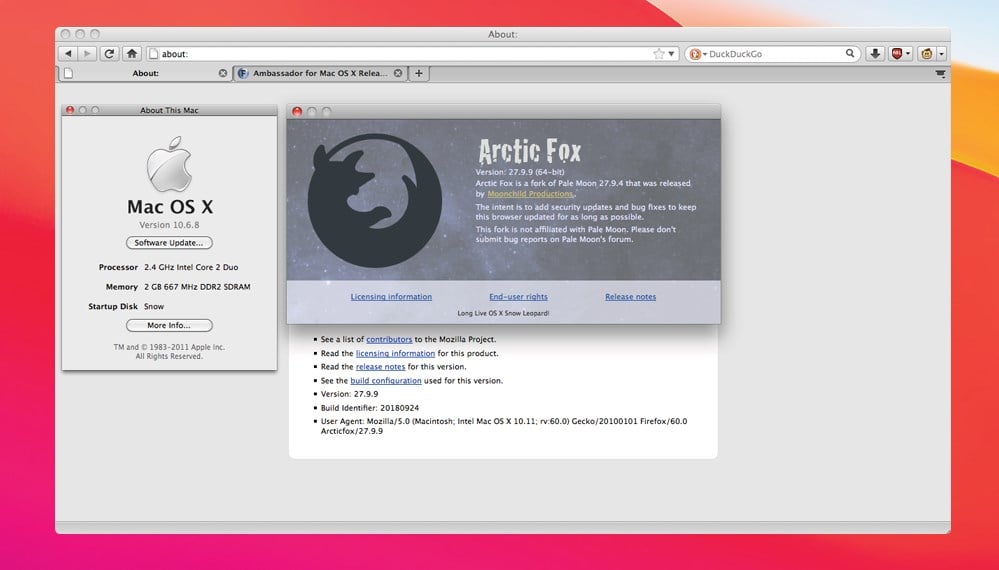Expand the ad-blocker dropdown arrow

908,53
